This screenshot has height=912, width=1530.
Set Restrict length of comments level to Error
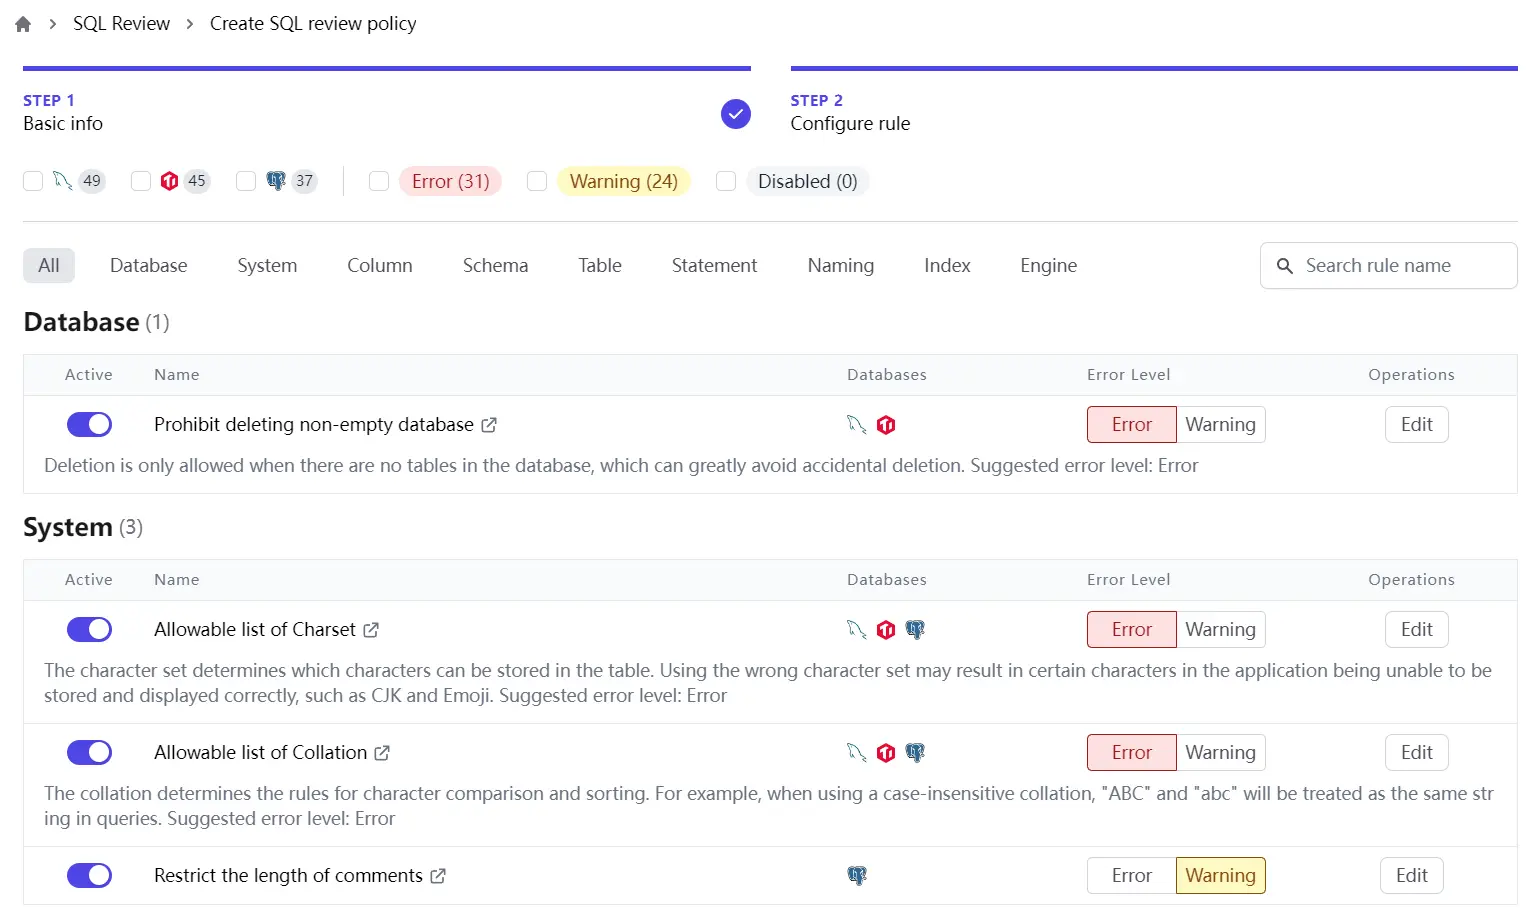coord(1131,876)
